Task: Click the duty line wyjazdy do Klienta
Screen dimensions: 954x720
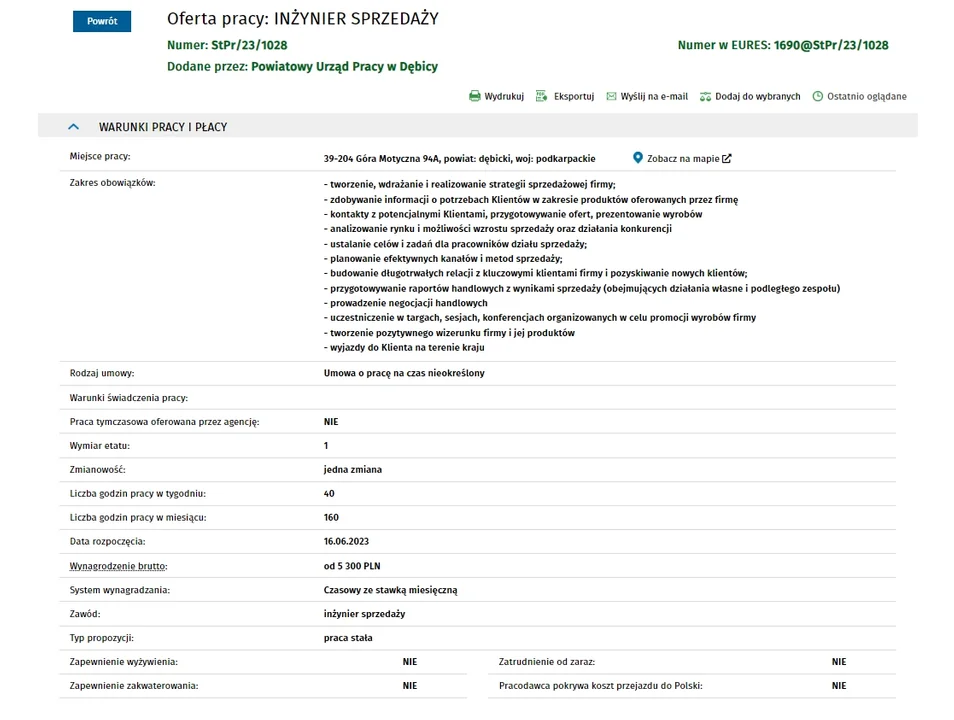Action: pos(404,348)
